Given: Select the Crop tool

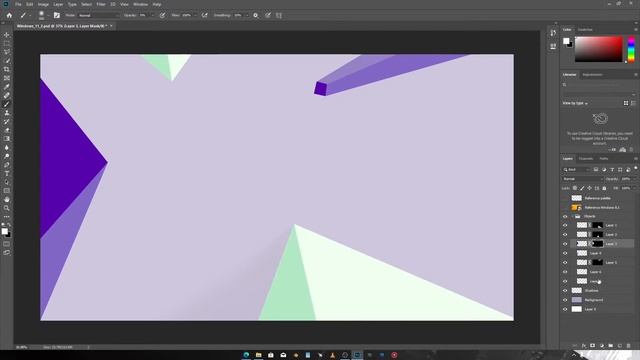Looking at the screenshot, I should click(7, 69).
